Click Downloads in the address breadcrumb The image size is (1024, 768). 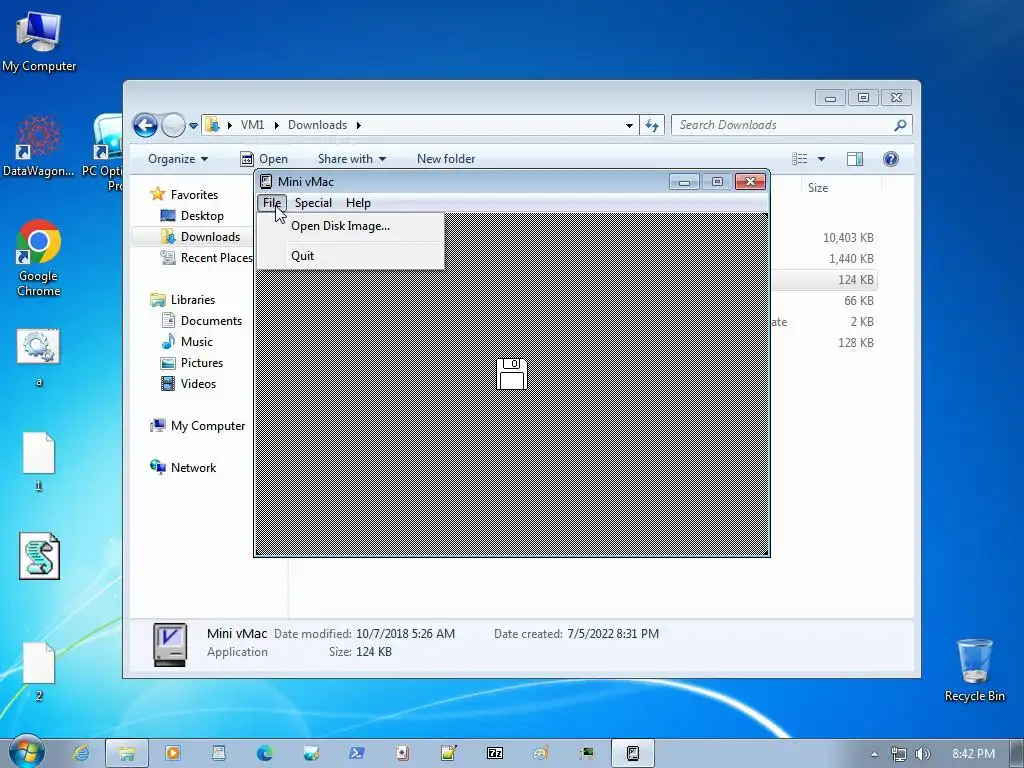point(317,125)
